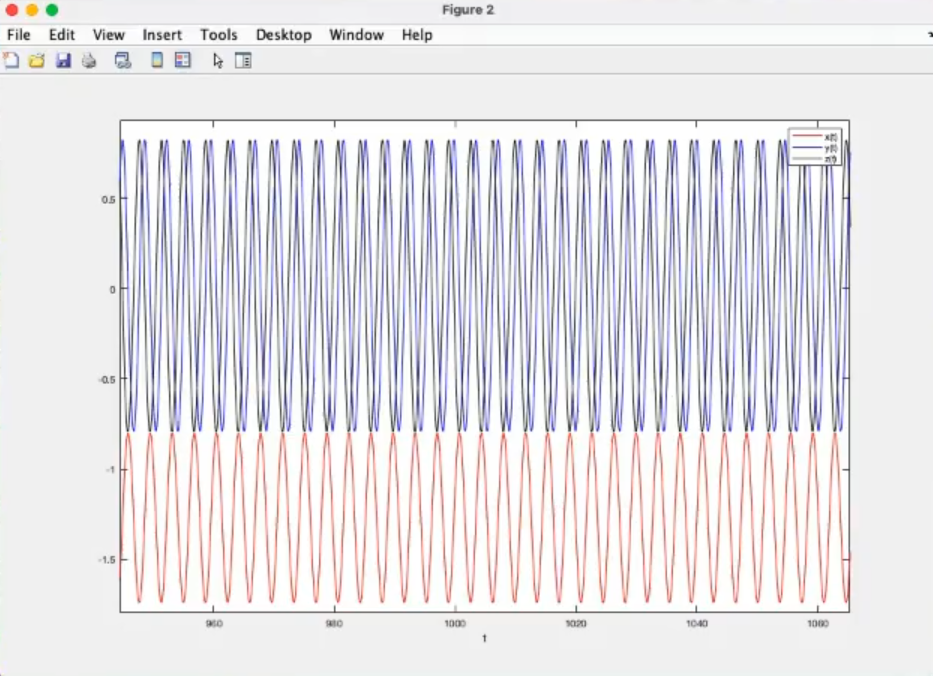933x676 pixels.
Task: Toggle the Insert Legend toolbar button
Action: click(x=182, y=61)
